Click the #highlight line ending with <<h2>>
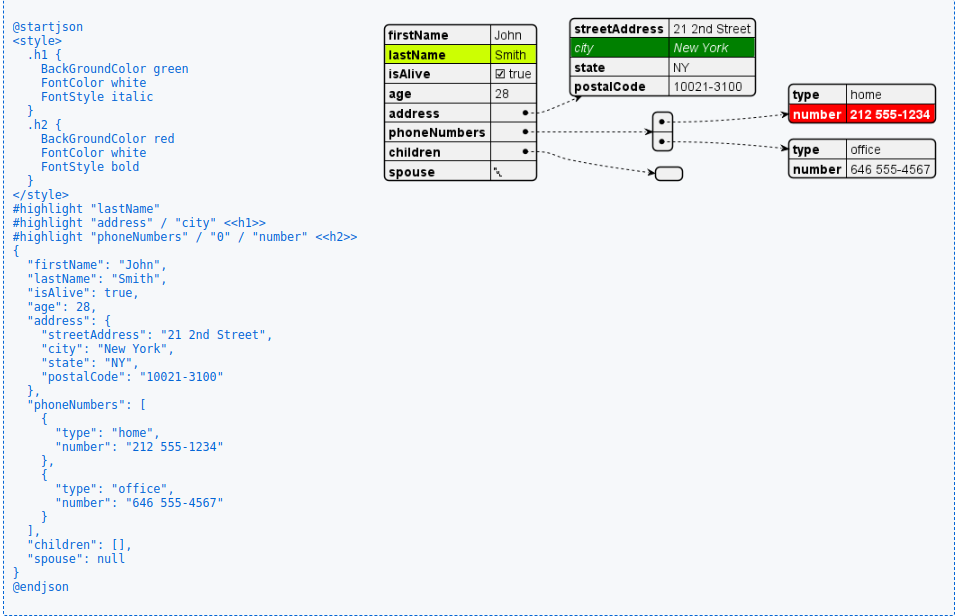955x616 pixels. 185,237
